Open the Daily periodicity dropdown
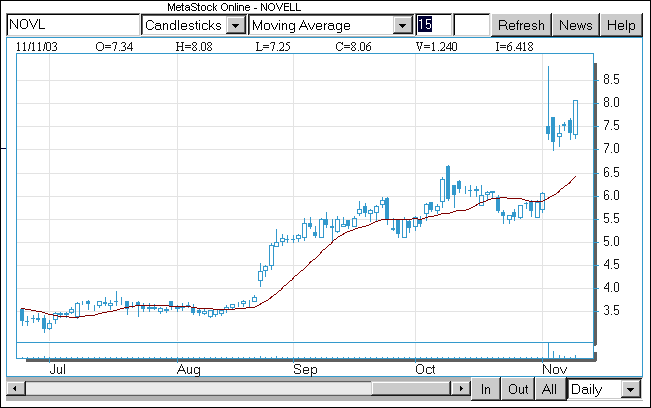The width and height of the screenshot is (651, 408). (x=630, y=389)
